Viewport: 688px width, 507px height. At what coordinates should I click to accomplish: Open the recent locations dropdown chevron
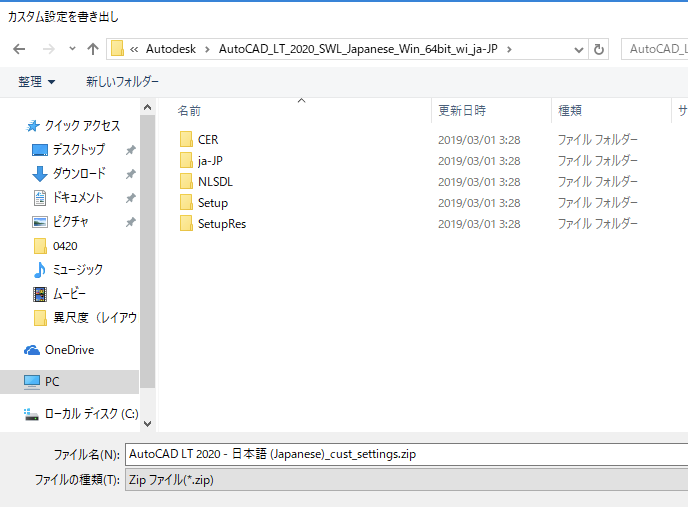[72, 49]
